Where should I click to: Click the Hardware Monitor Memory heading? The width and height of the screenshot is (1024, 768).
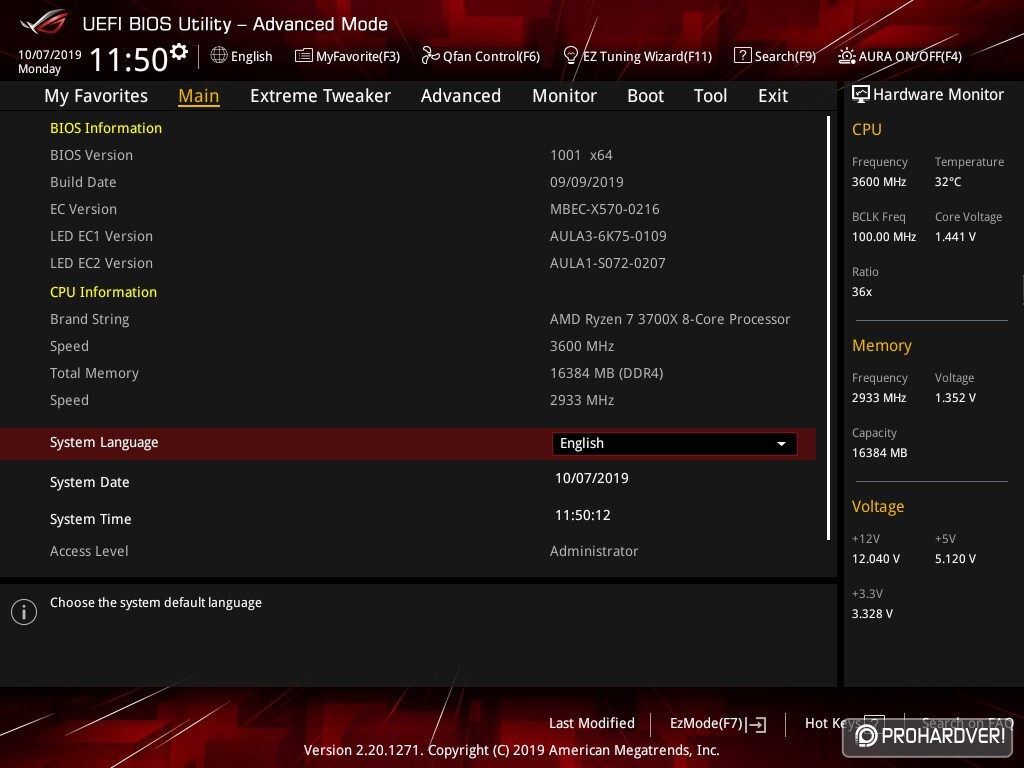click(882, 345)
